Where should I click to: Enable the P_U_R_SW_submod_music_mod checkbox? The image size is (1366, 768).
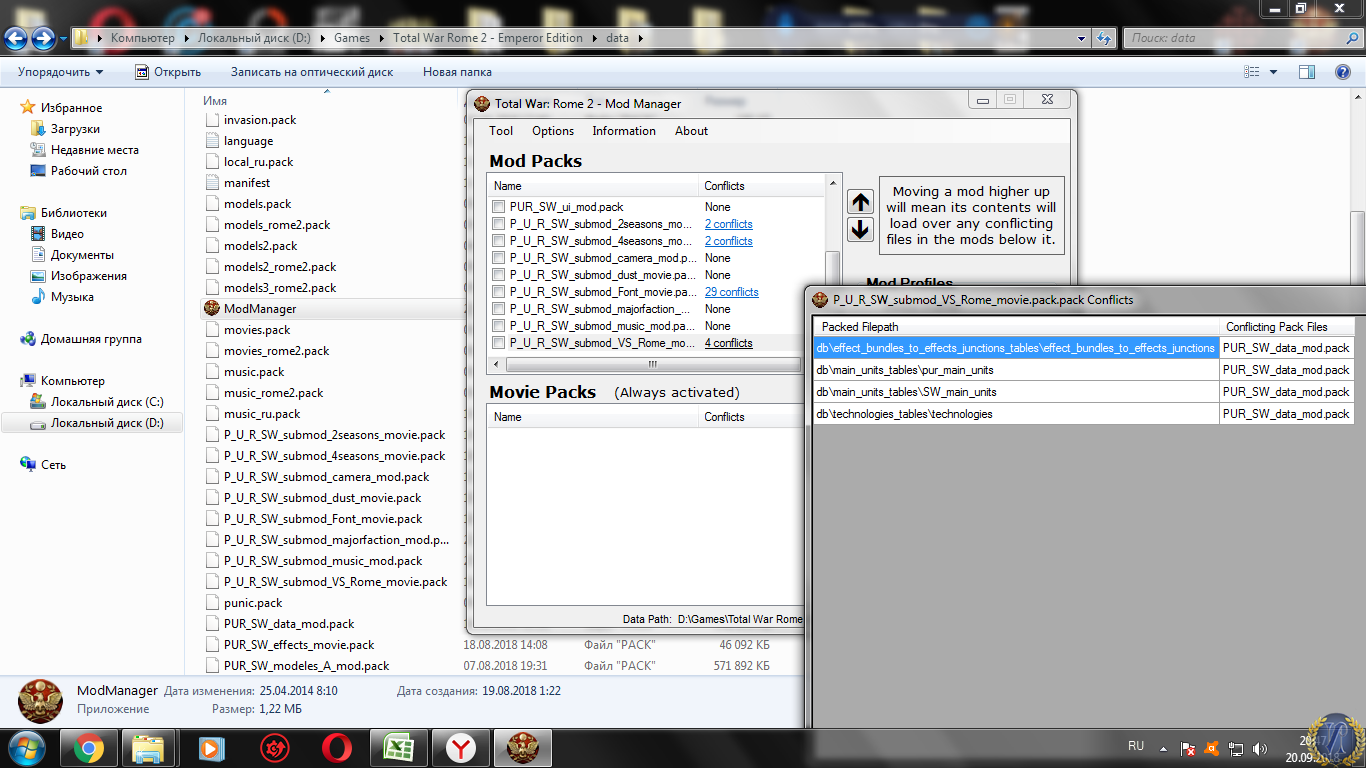coord(498,326)
